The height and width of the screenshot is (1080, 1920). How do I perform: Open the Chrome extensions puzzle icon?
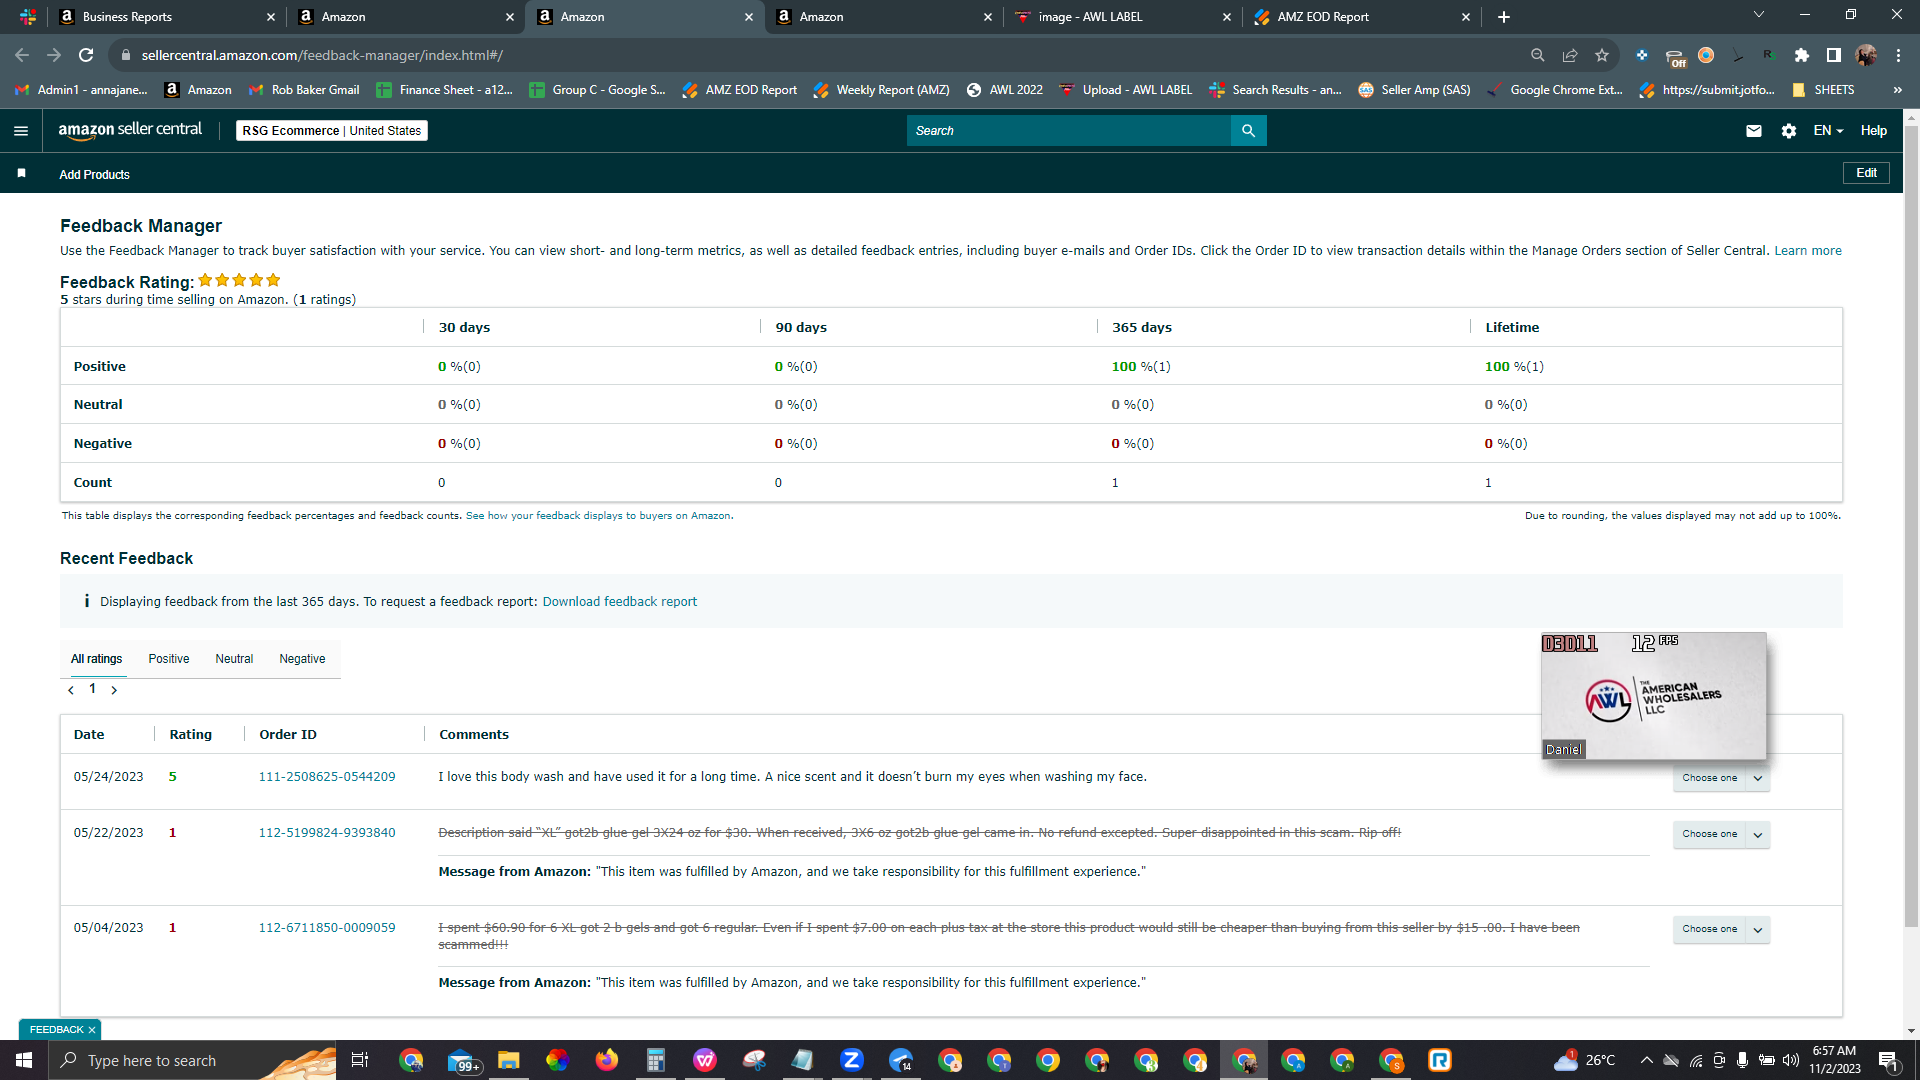pos(1802,55)
